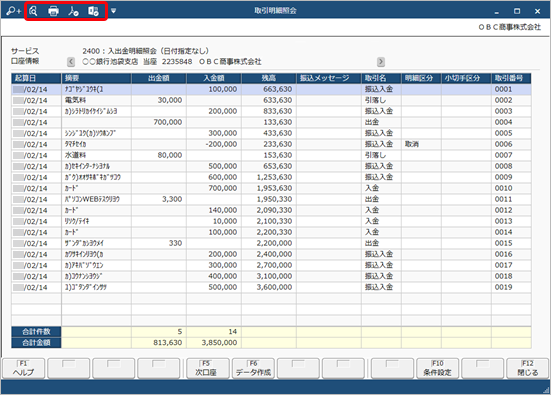Click the balance cell 3,600,000

tap(269, 287)
